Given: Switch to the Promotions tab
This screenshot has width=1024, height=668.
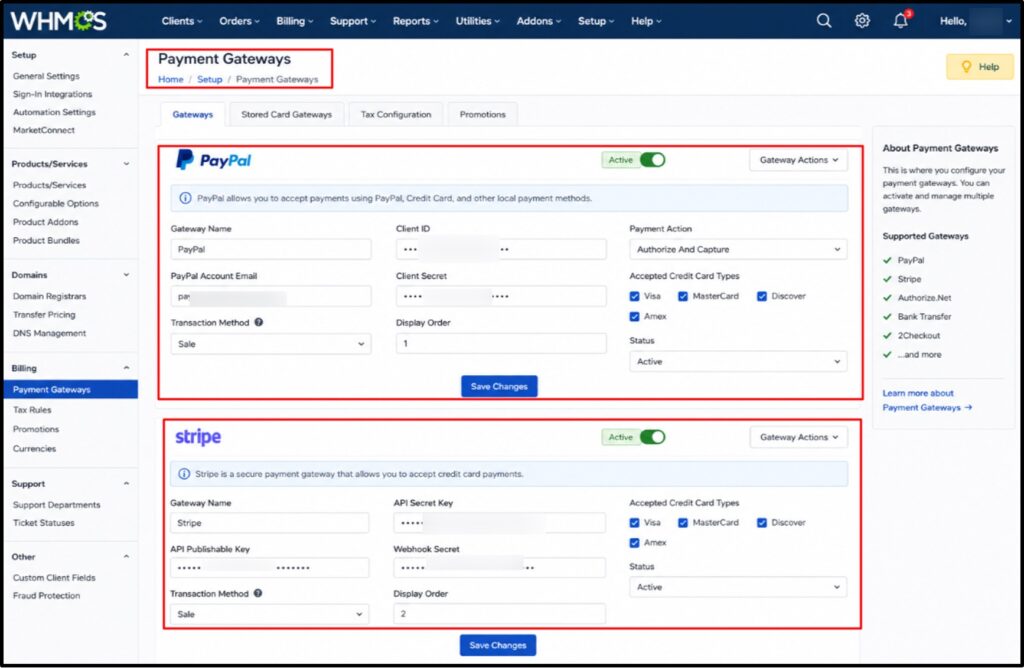Looking at the screenshot, I should coord(483,114).
